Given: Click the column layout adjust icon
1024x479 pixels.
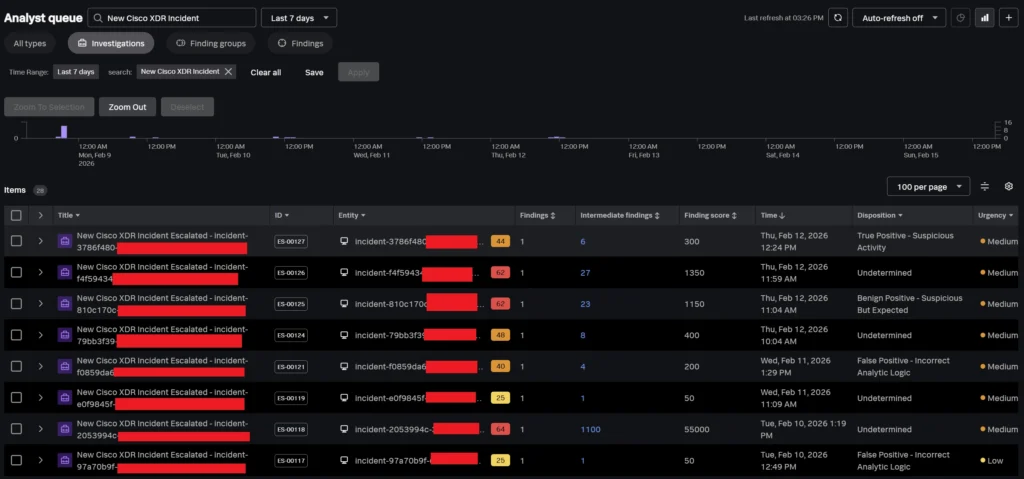Looking at the screenshot, I should click(985, 186).
